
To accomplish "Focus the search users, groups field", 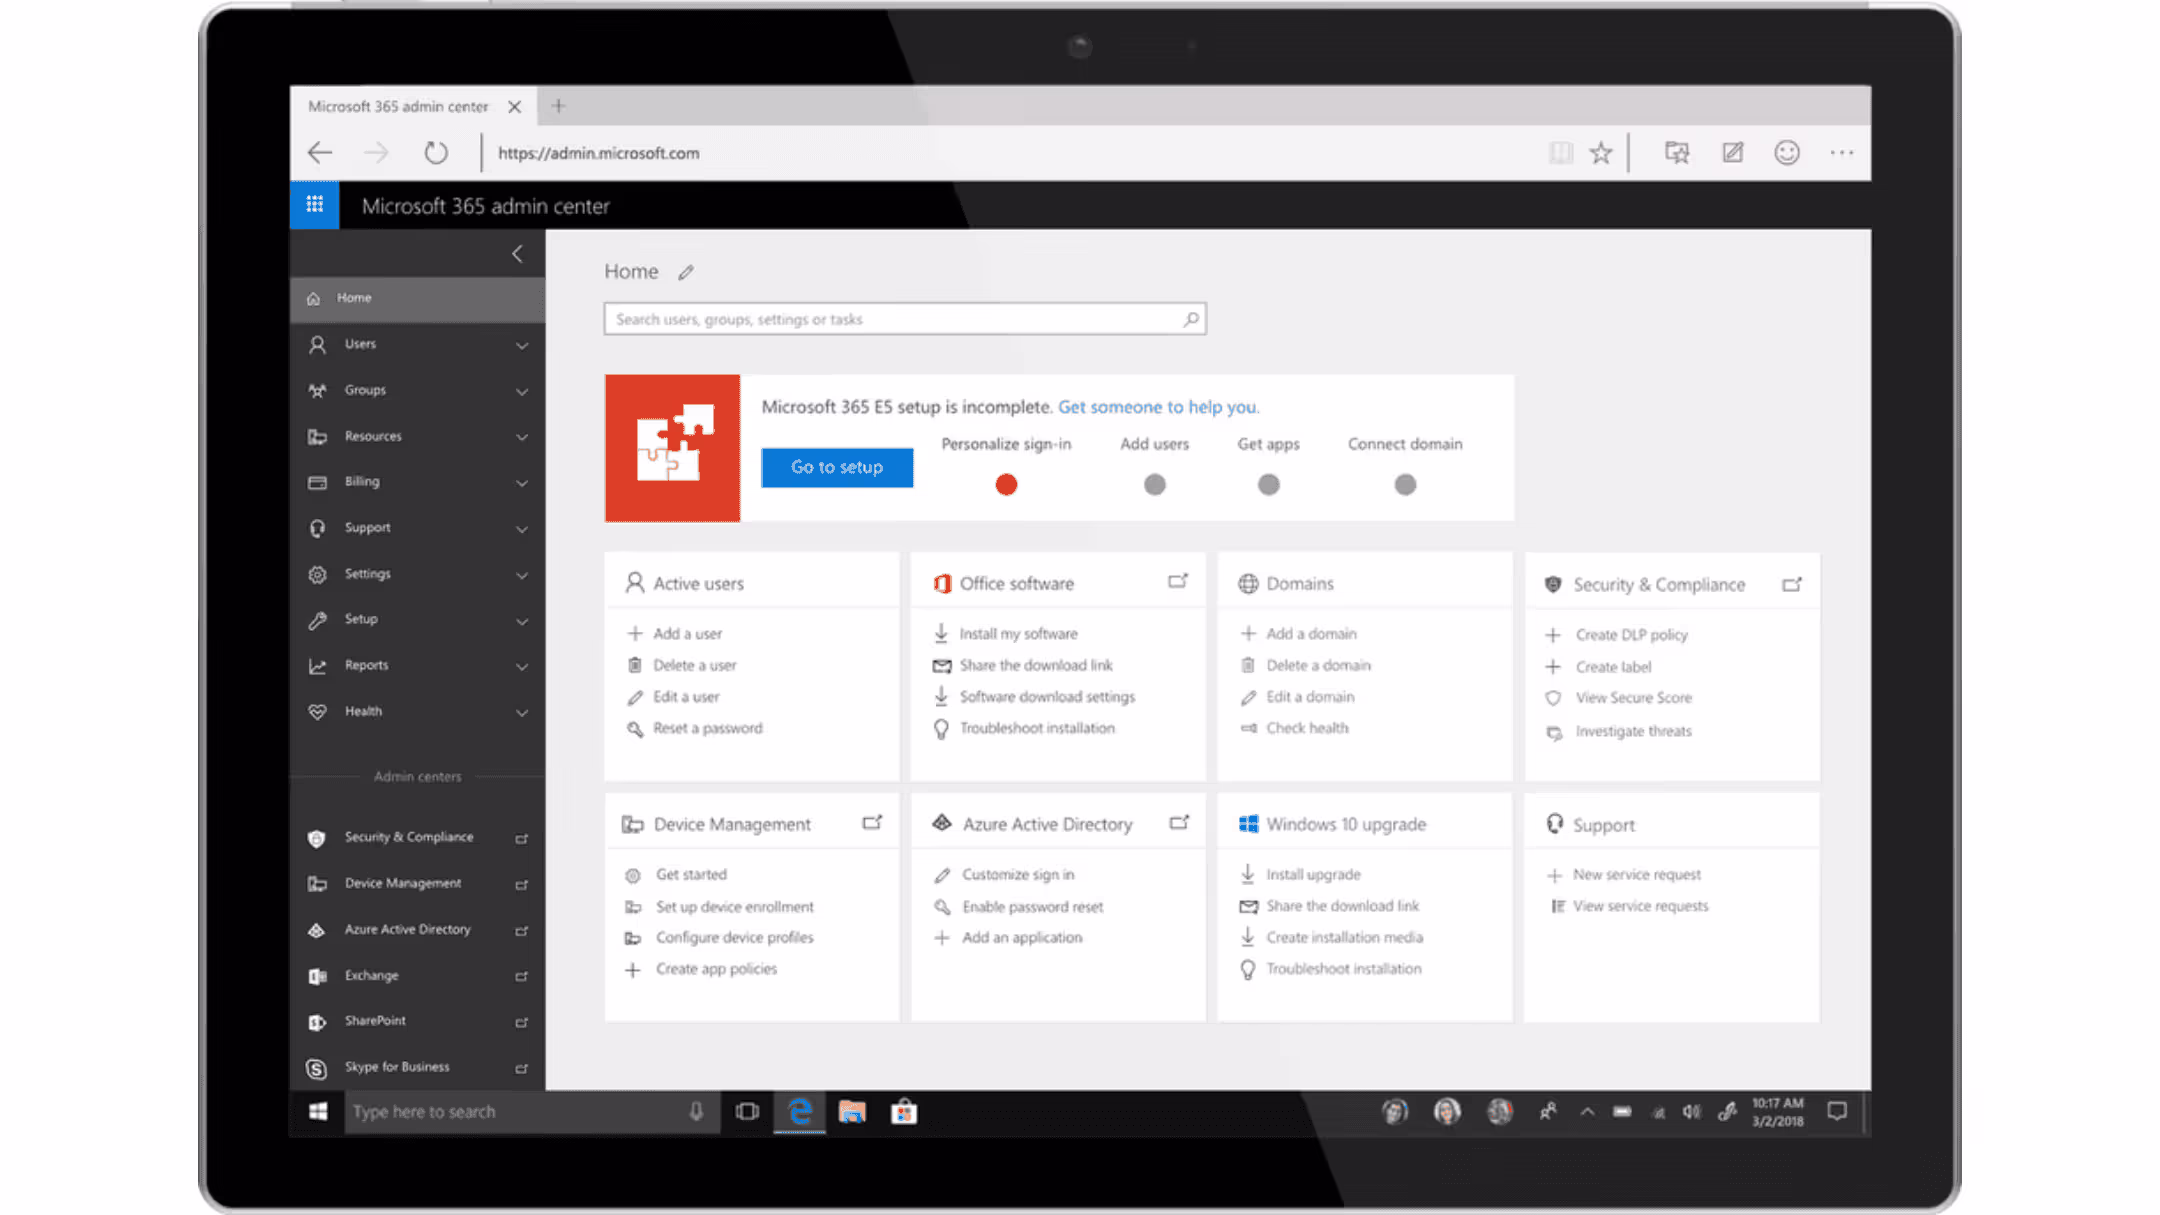I will [905, 319].
